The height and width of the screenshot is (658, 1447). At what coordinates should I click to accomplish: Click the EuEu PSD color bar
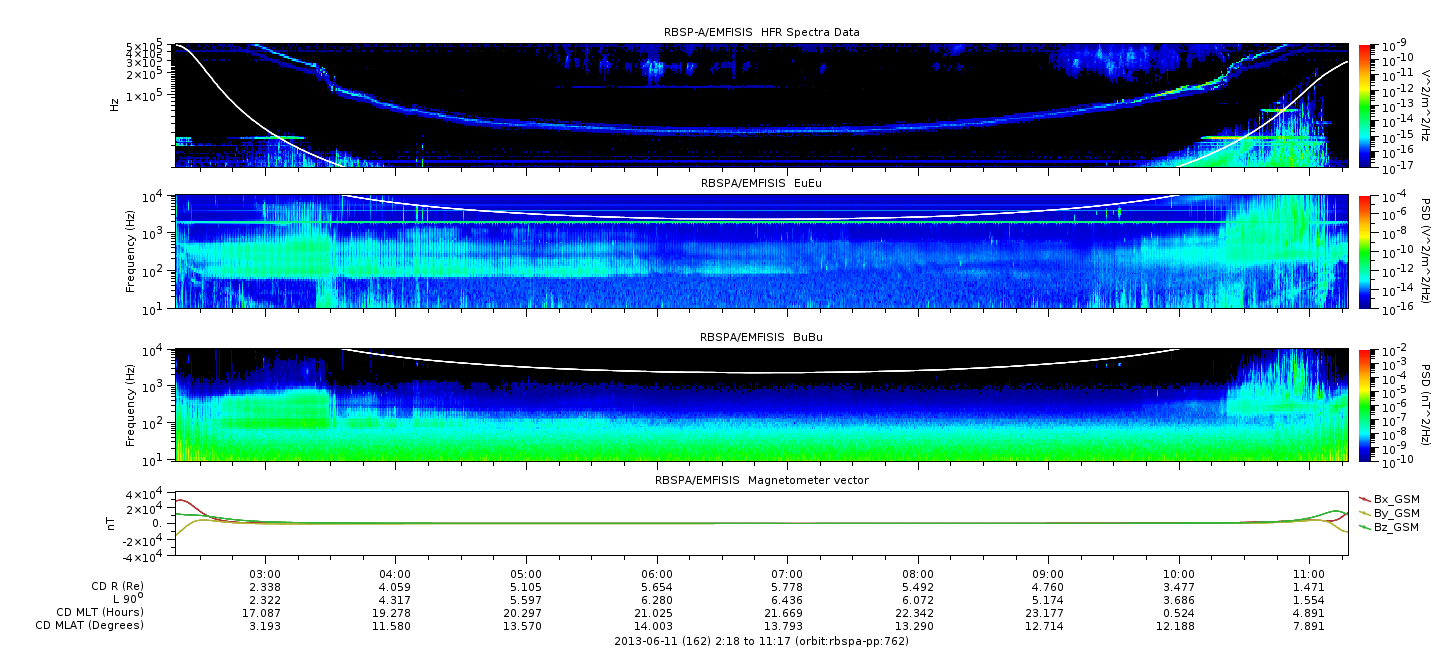1365,251
